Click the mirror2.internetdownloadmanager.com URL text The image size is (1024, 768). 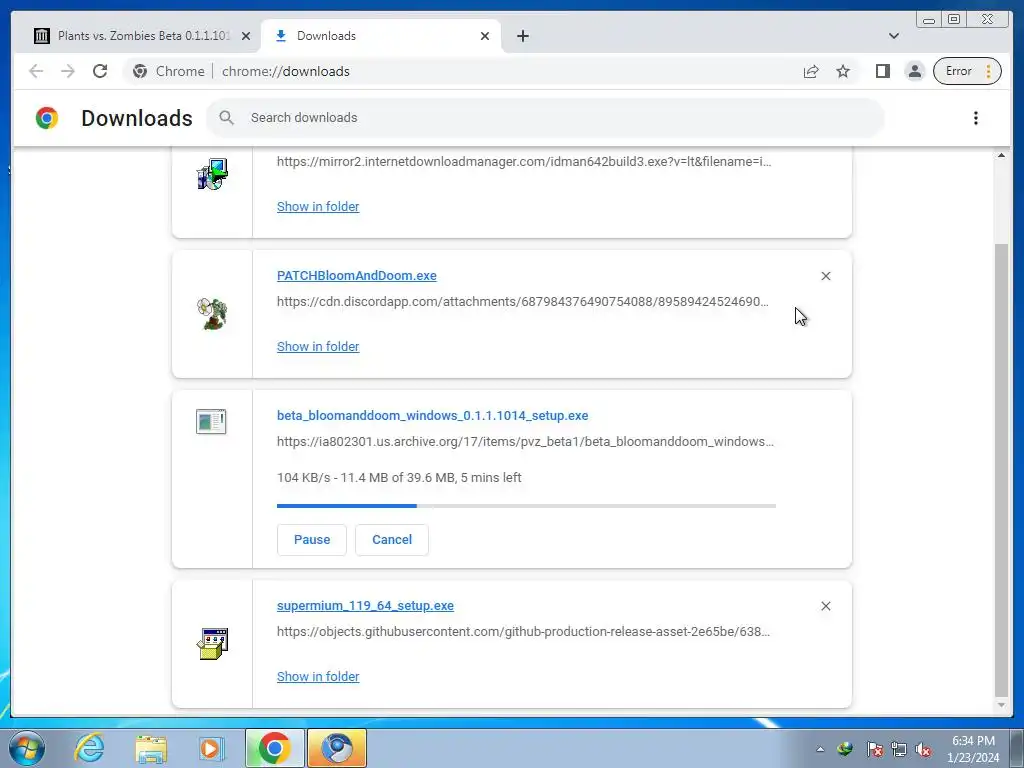point(524,161)
